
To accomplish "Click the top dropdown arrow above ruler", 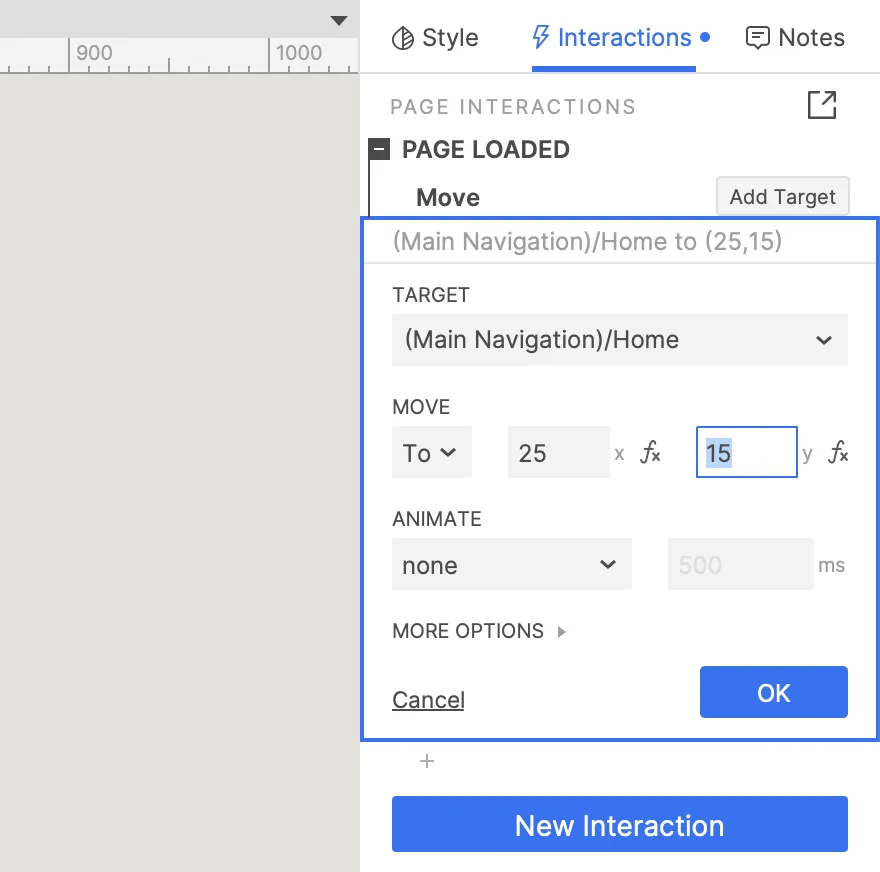I will [339, 20].
